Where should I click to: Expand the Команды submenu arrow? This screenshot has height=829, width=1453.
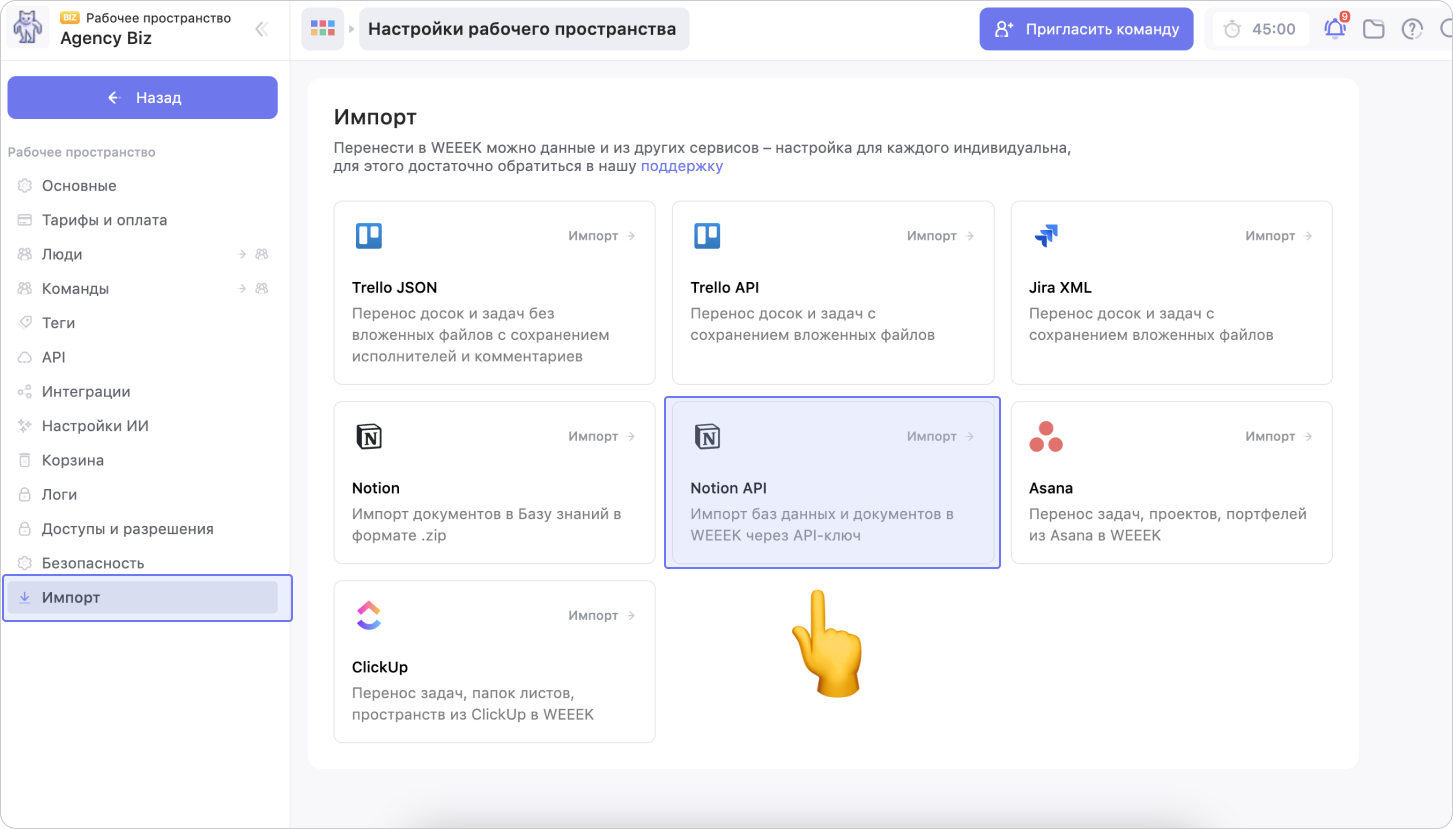point(242,289)
